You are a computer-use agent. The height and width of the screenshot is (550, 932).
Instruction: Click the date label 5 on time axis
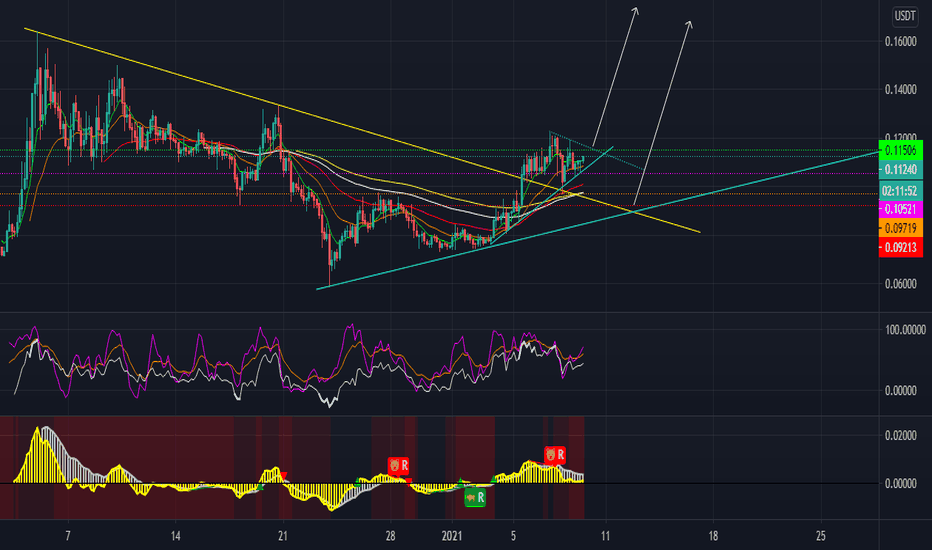(514, 536)
